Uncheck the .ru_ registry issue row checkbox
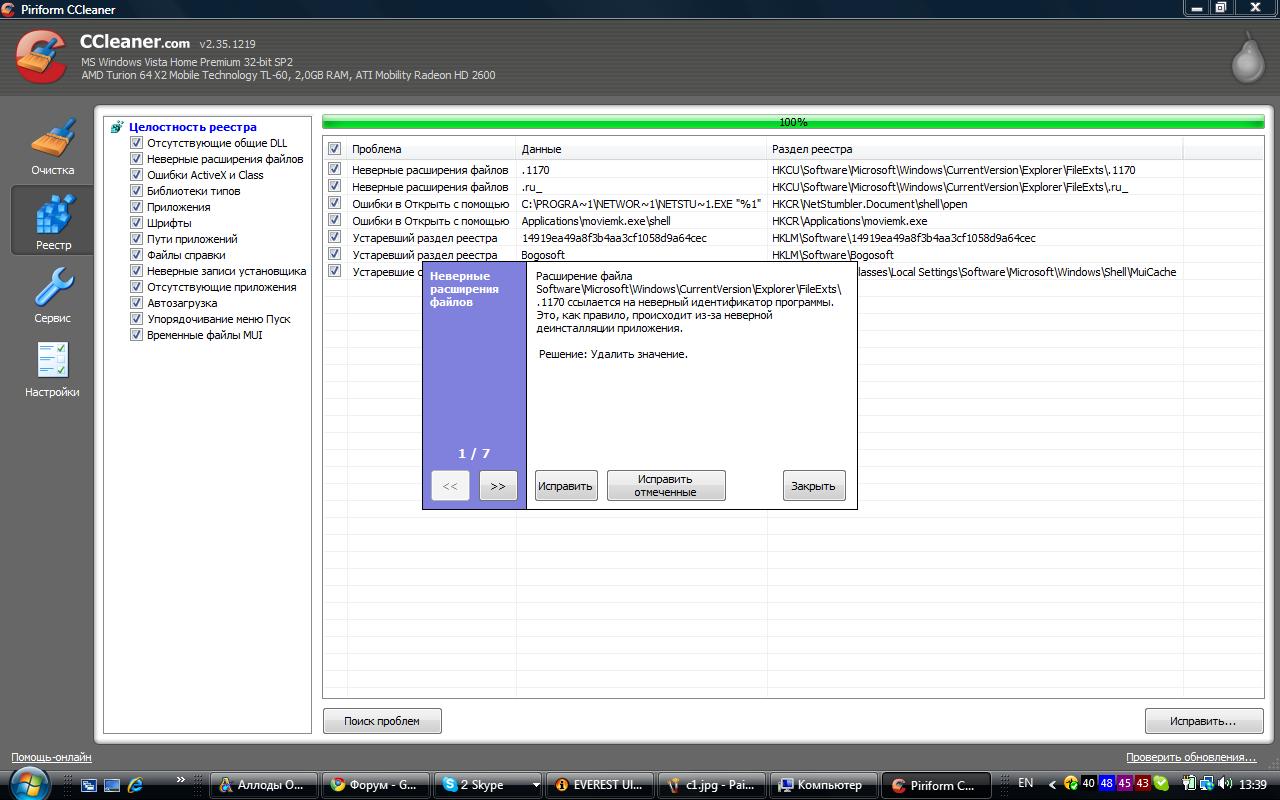Viewport: 1280px width, 800px height. (x=334, y=187)
